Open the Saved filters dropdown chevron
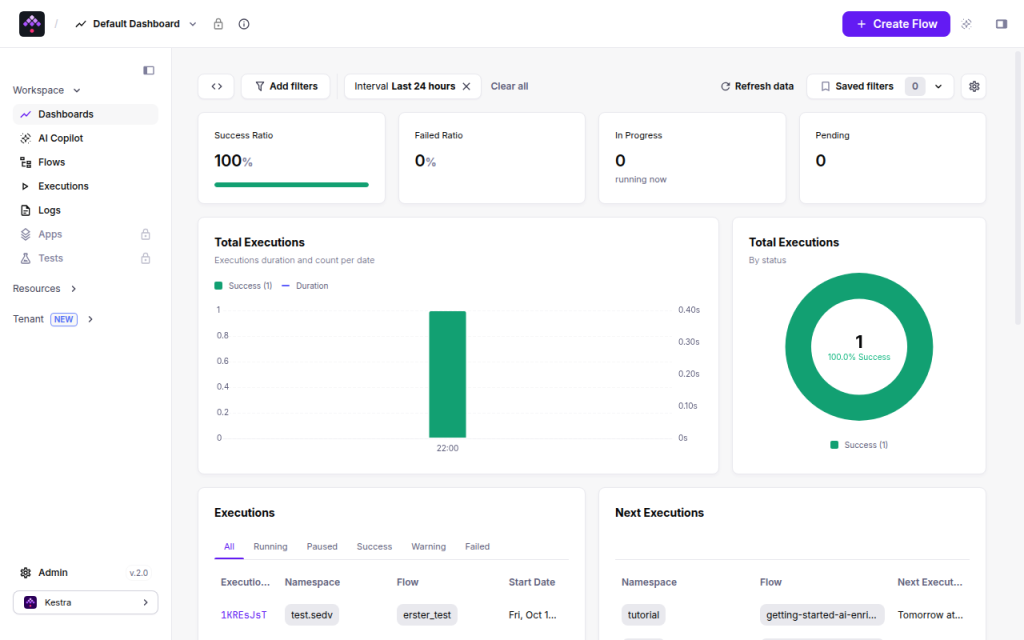 click(938, 86)
